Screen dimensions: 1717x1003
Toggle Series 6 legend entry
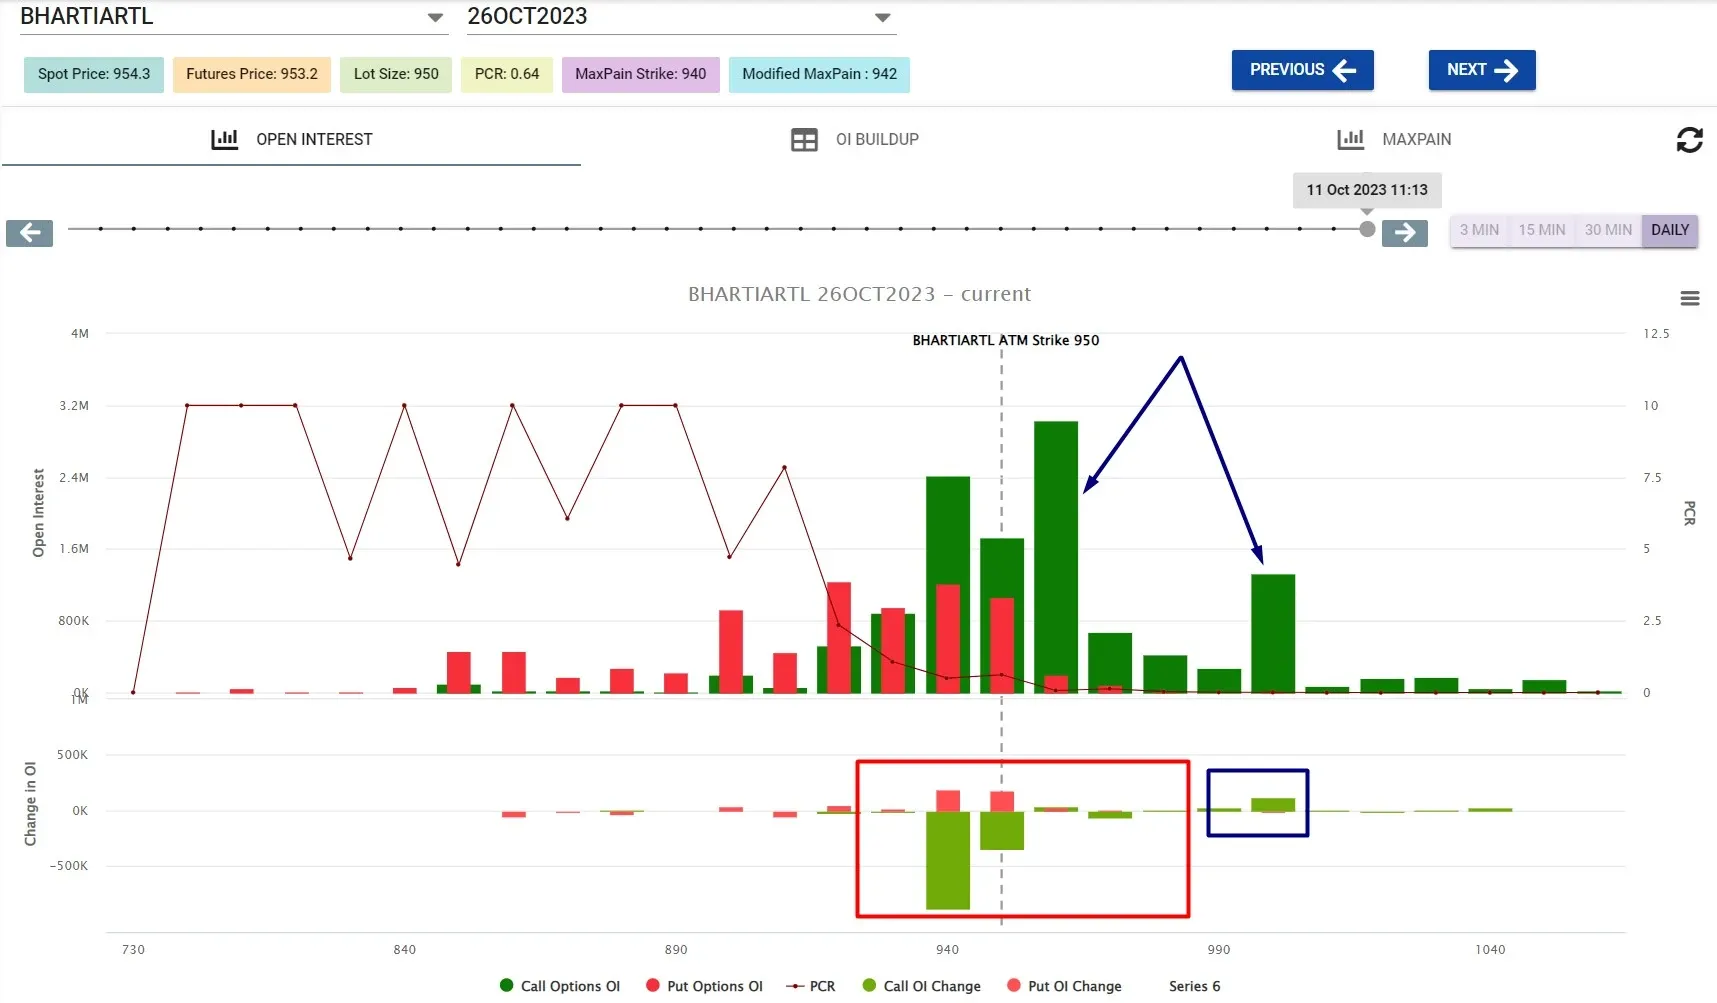[x=1194, y=986]
